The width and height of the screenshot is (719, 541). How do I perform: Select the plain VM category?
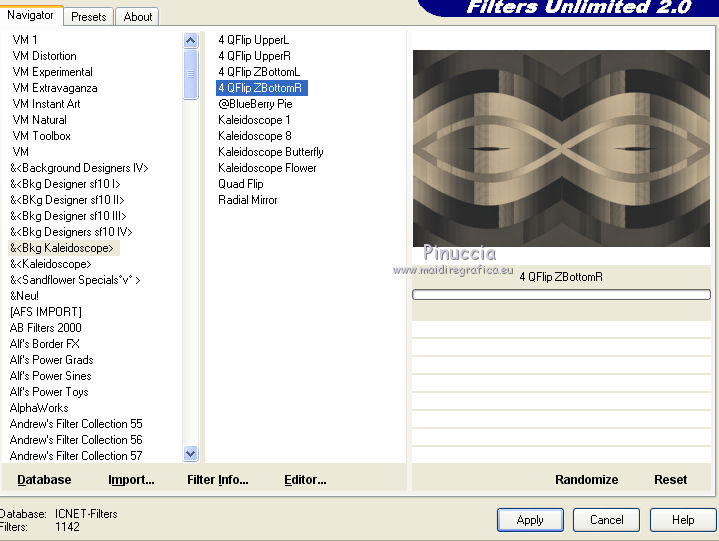21,152
